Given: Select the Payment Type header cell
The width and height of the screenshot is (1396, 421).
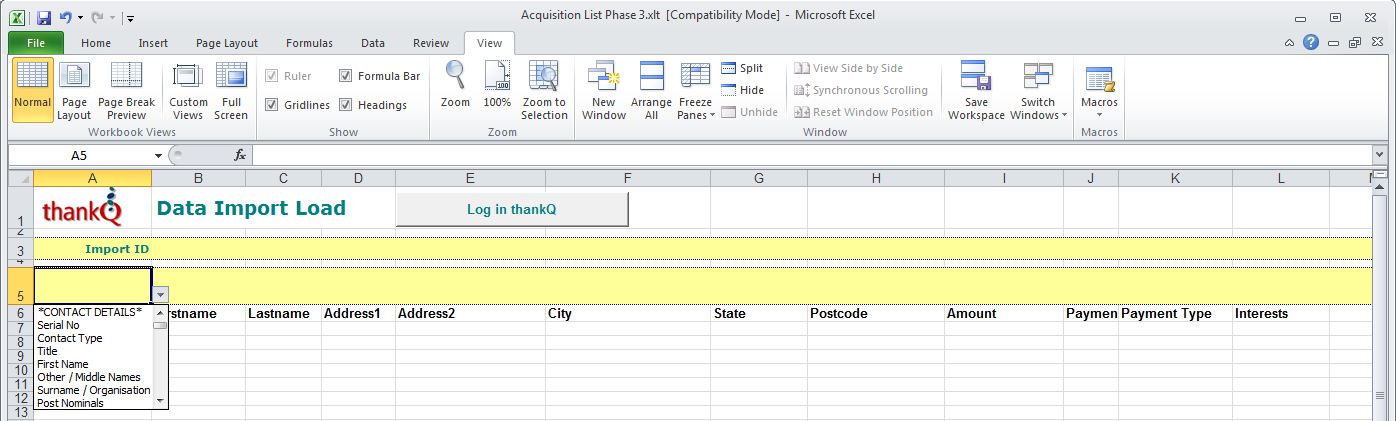Looking at the screenshot, I should (1175, 313).
